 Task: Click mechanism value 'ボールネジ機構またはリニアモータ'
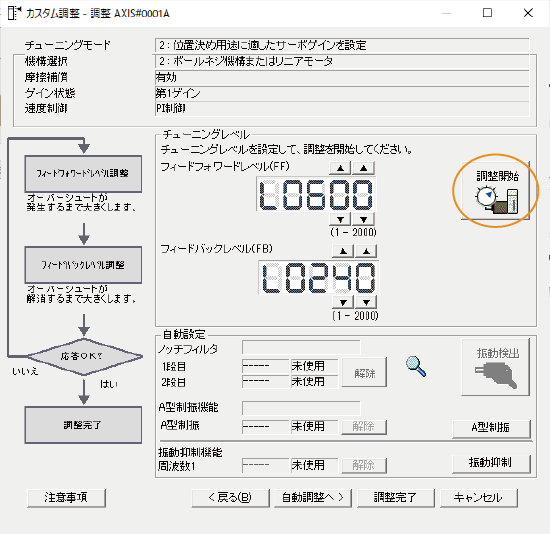tap(342, 61)
